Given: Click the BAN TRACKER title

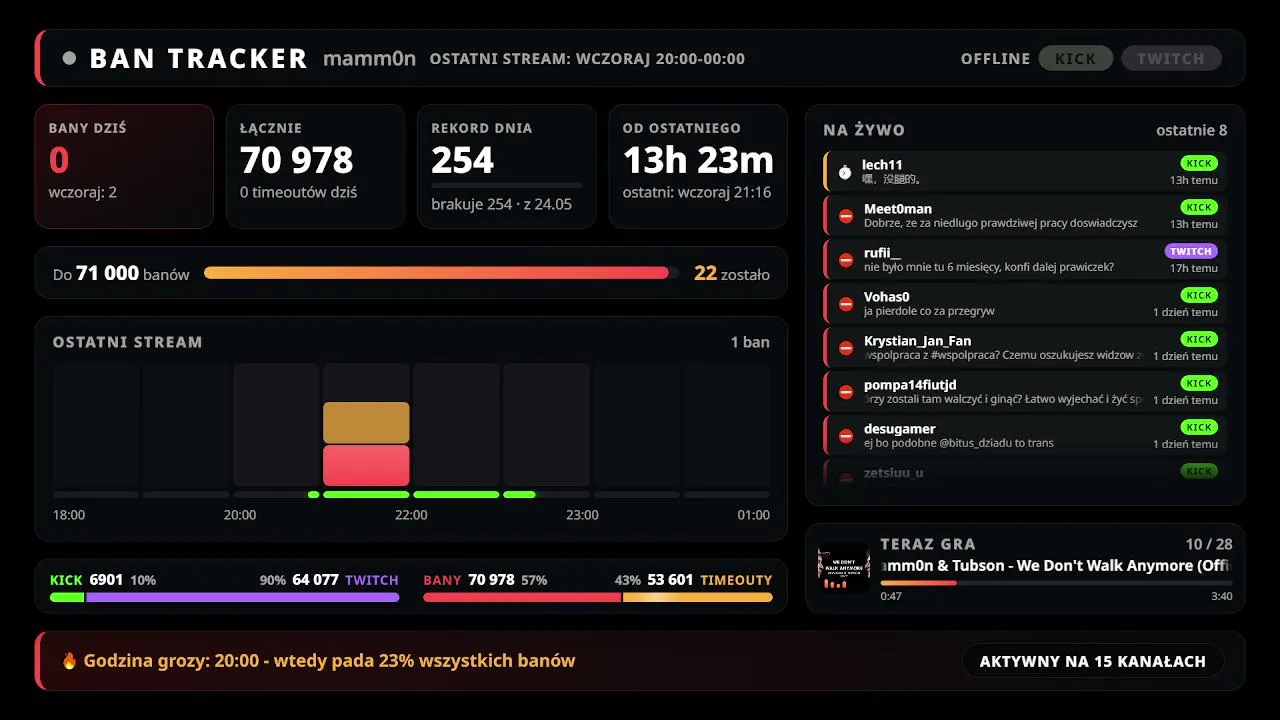Looking at the screenshot, I should coord(198,58).
